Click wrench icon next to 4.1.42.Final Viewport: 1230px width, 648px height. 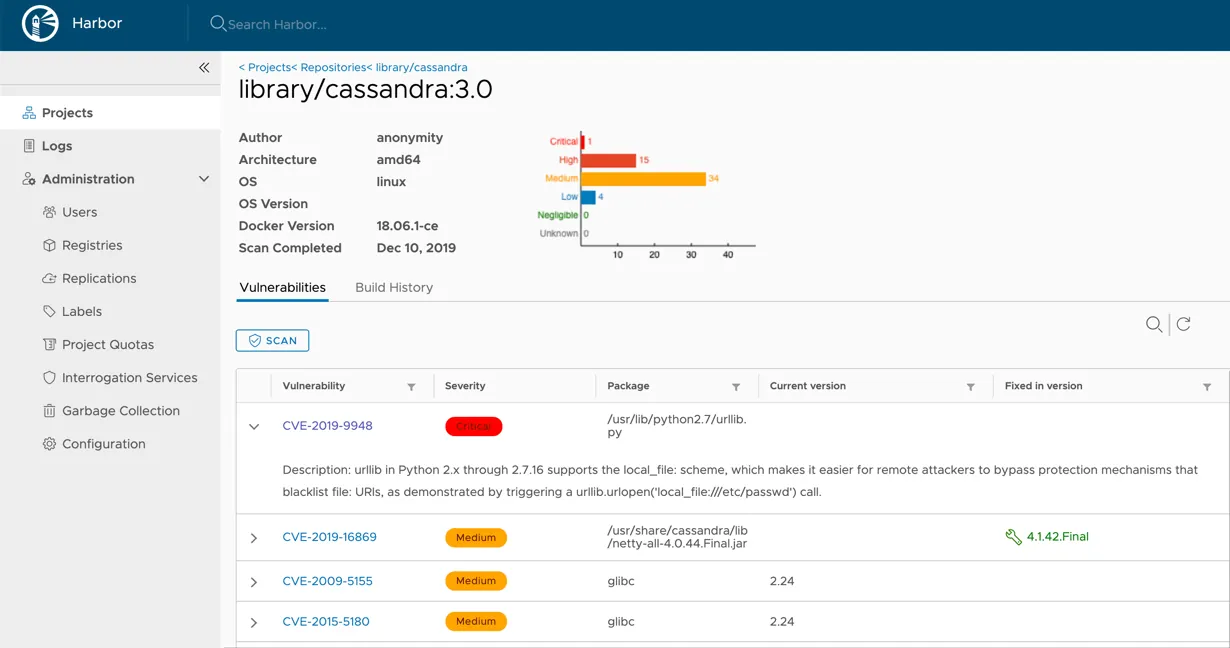[x=1013, y=537]
